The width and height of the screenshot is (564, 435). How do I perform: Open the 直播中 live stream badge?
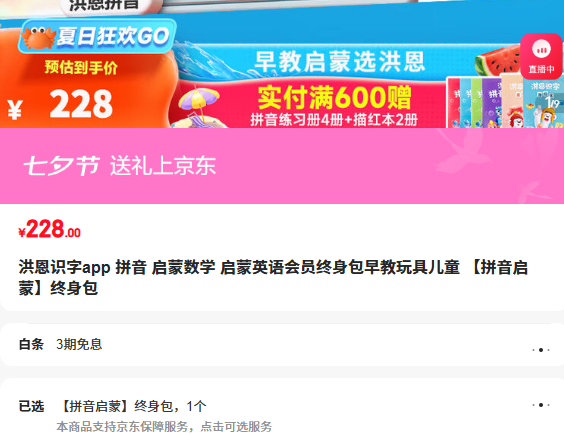pos(541,56)
